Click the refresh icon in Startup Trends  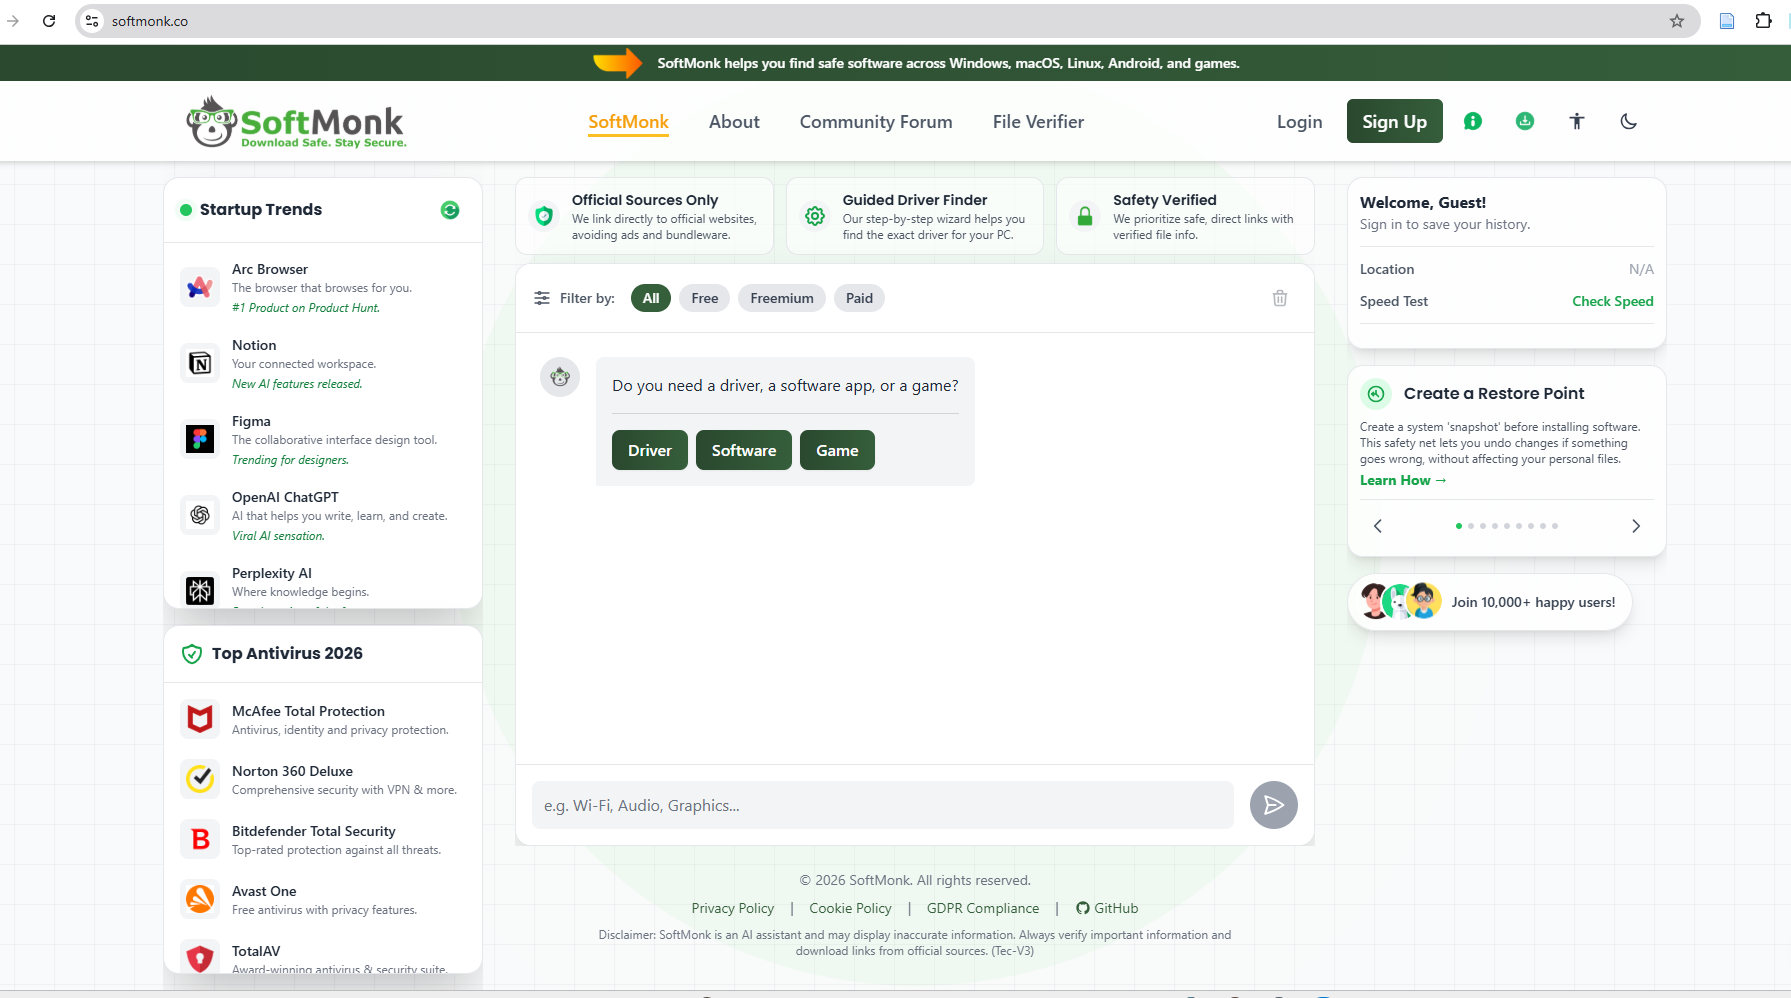pyautogui.click(x=450, y=210)
